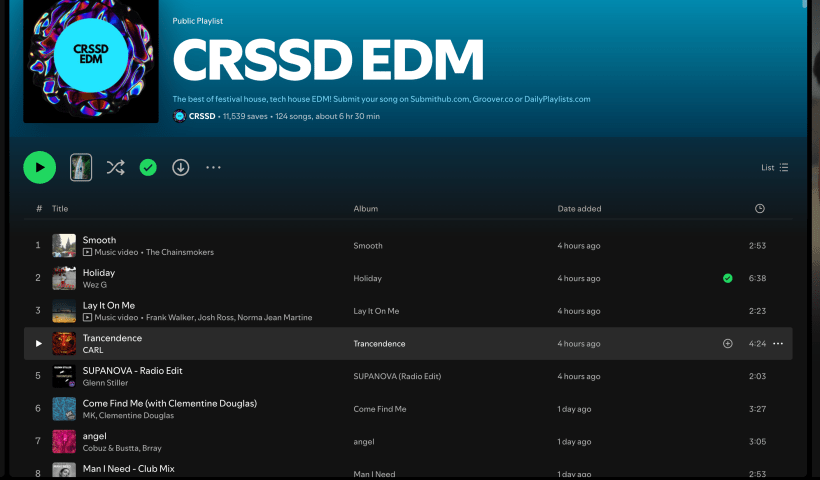Screen dimensions: 820x480
Task: Open more options for Trancendence track
Action: coord(778,343)
